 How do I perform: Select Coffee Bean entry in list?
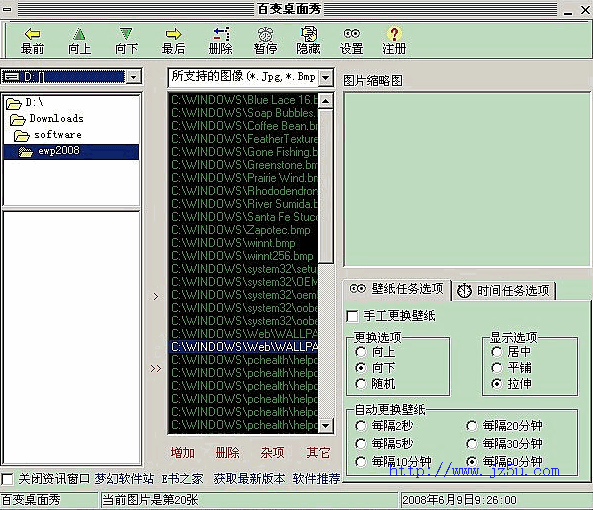point(244,126)
